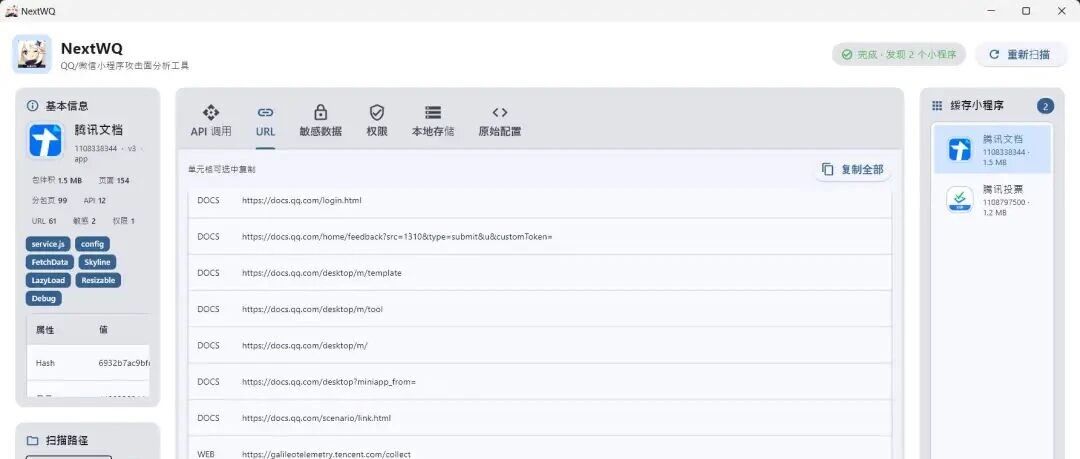Open the 敏感数据 tab
Image resolution: width=1080 pixels, height=459 pixels.
pos(320,119)
